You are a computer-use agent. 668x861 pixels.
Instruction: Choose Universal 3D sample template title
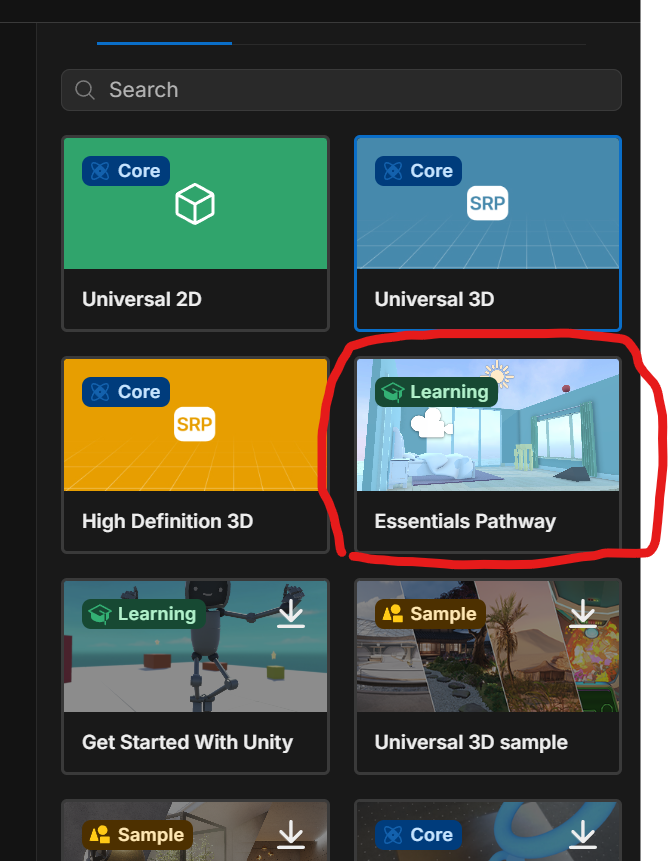[x=471, y=742]
